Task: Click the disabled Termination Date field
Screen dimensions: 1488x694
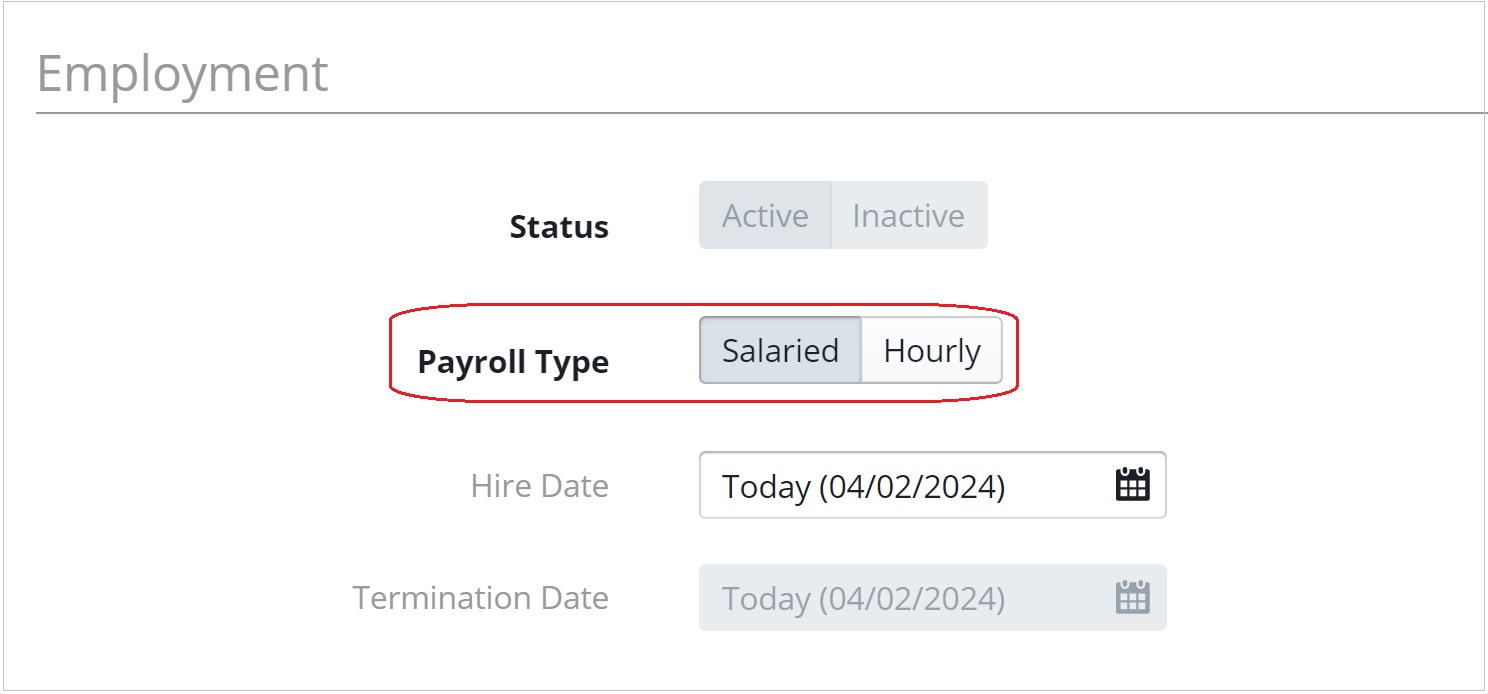Action: 932,597
